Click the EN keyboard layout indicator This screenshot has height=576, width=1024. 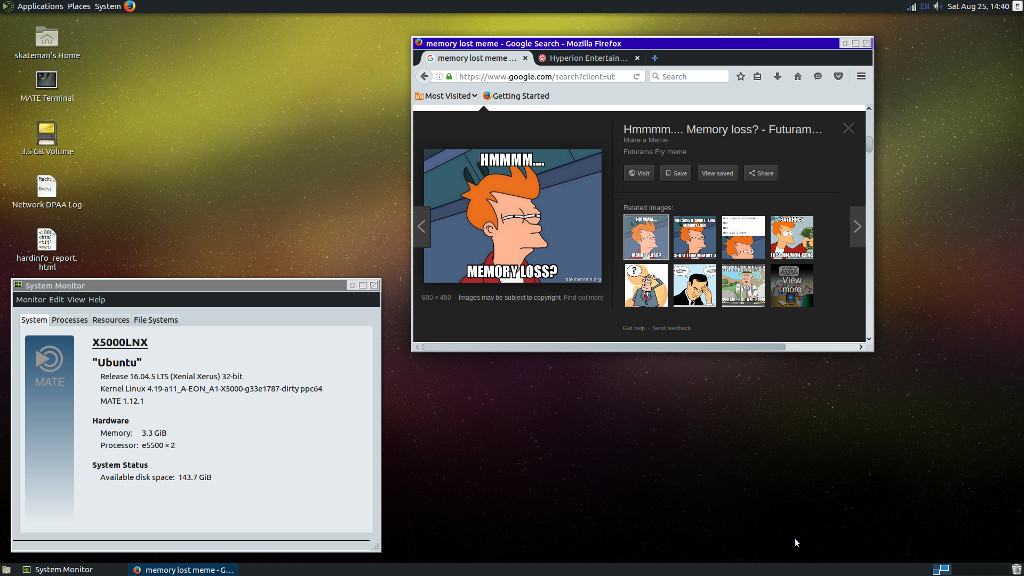[925, 7]
